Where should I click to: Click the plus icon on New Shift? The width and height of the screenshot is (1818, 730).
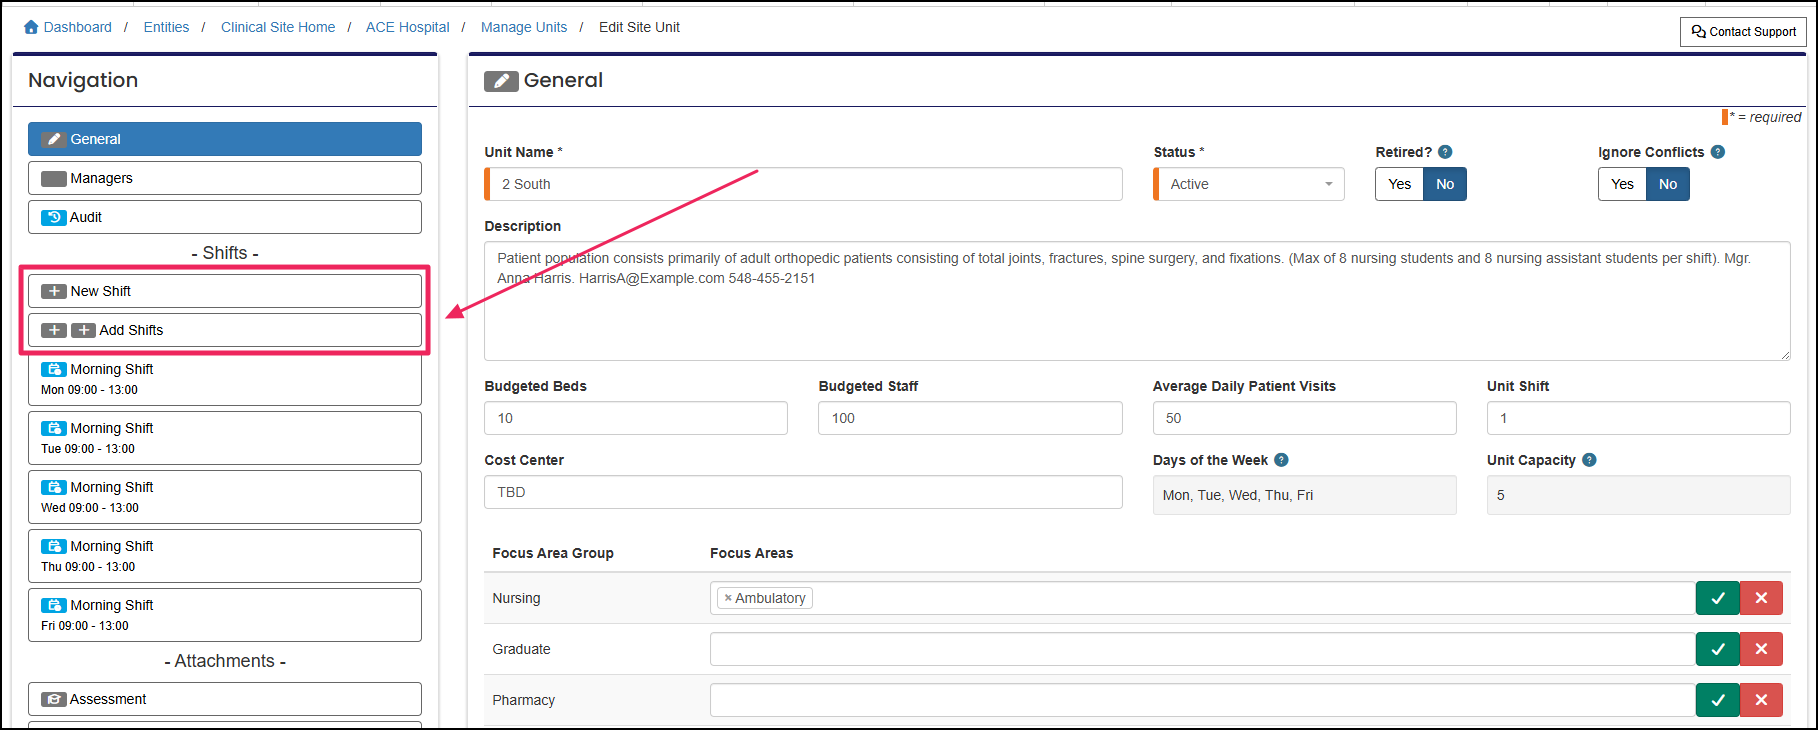click(x=54, y=291)
